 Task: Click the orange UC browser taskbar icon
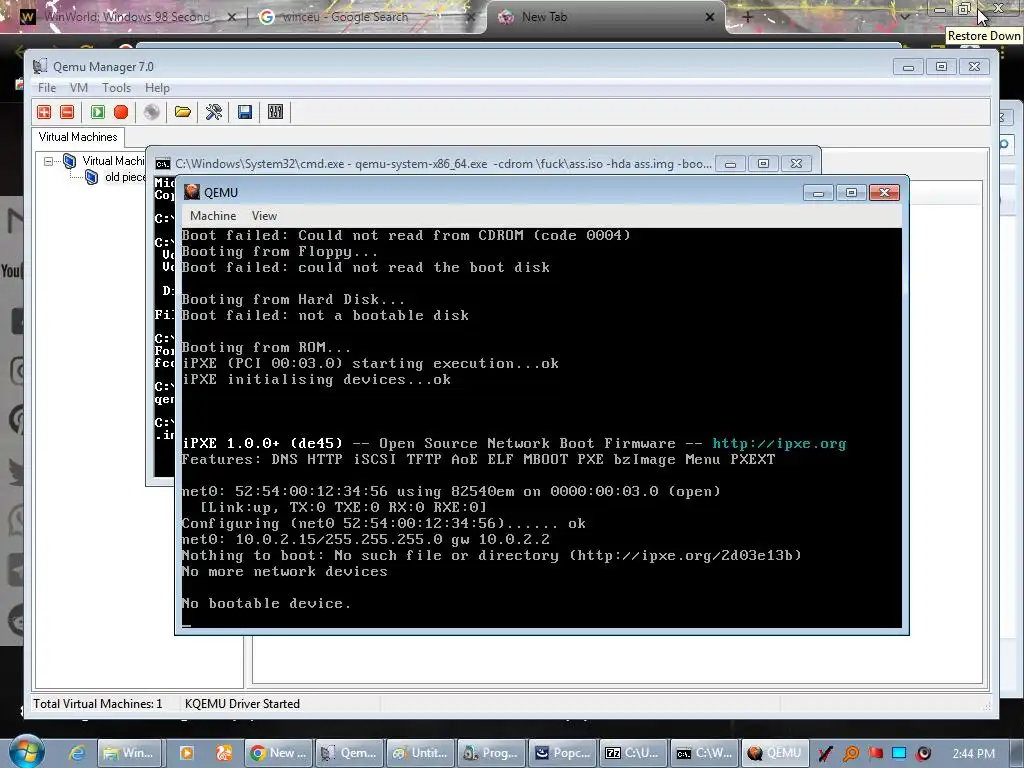click(x=223, y=753)
